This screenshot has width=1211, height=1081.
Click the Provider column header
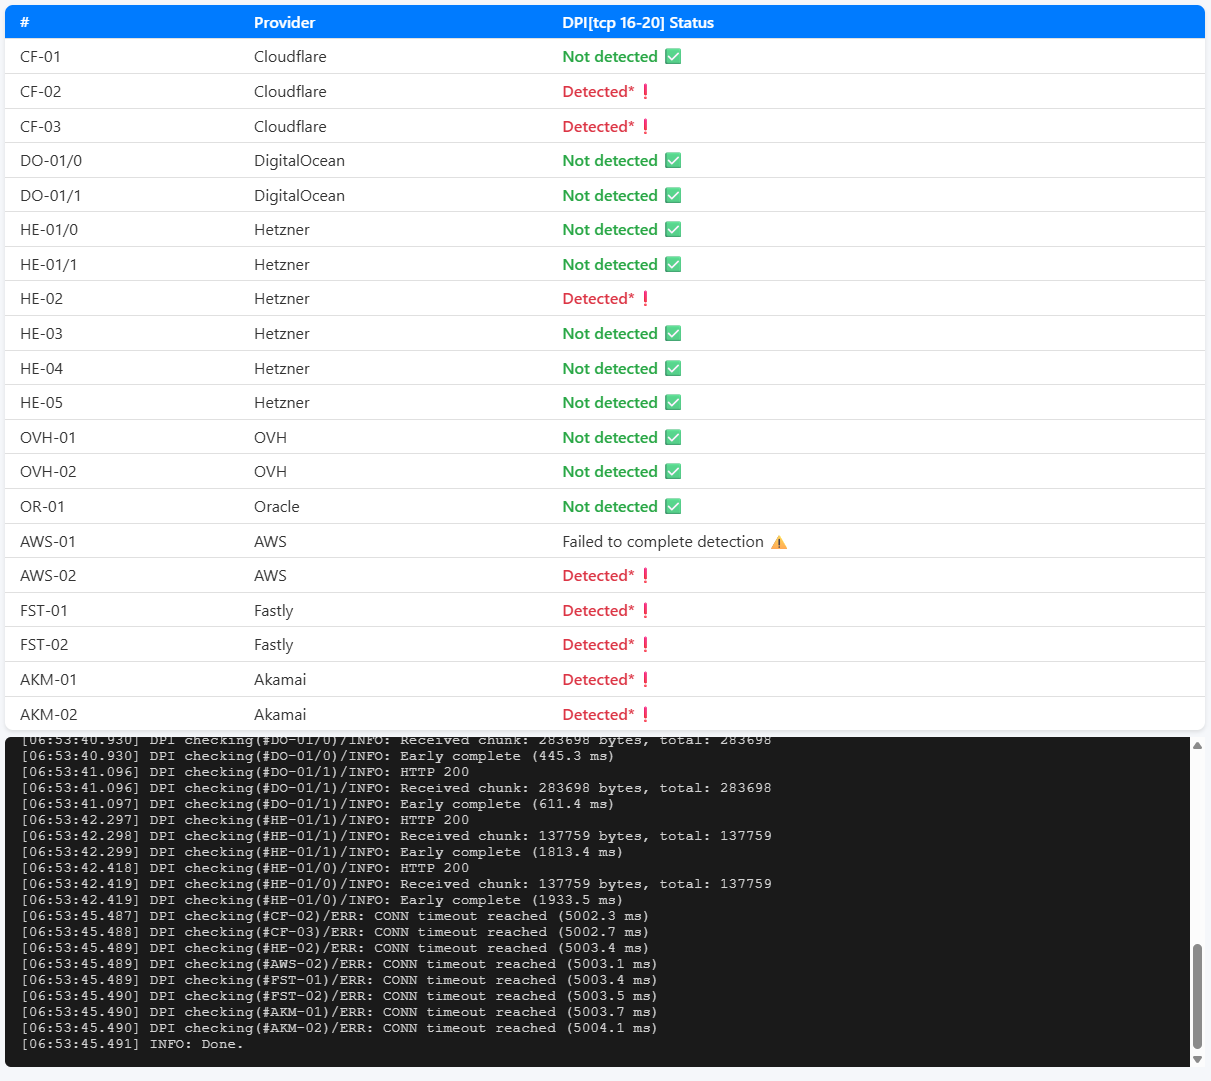(x=284, y=22)
